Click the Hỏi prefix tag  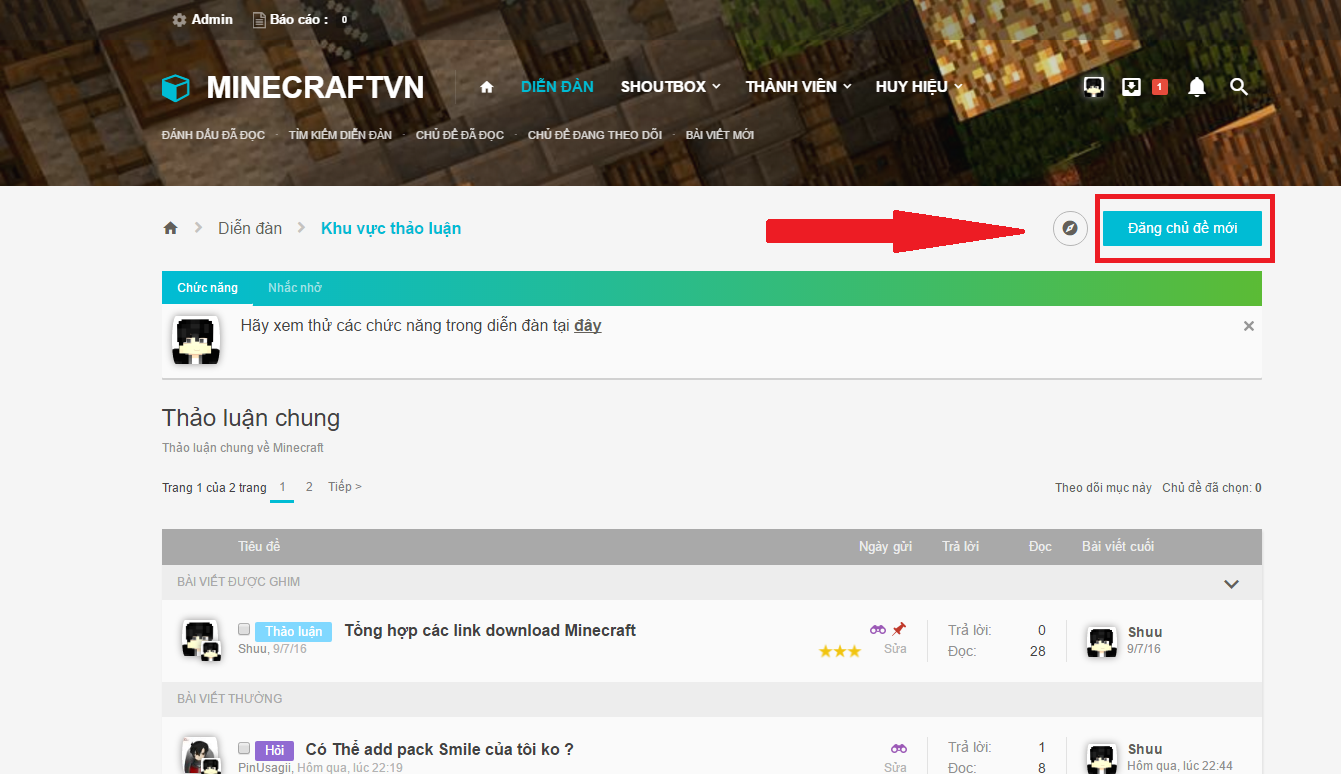[275, 750]
